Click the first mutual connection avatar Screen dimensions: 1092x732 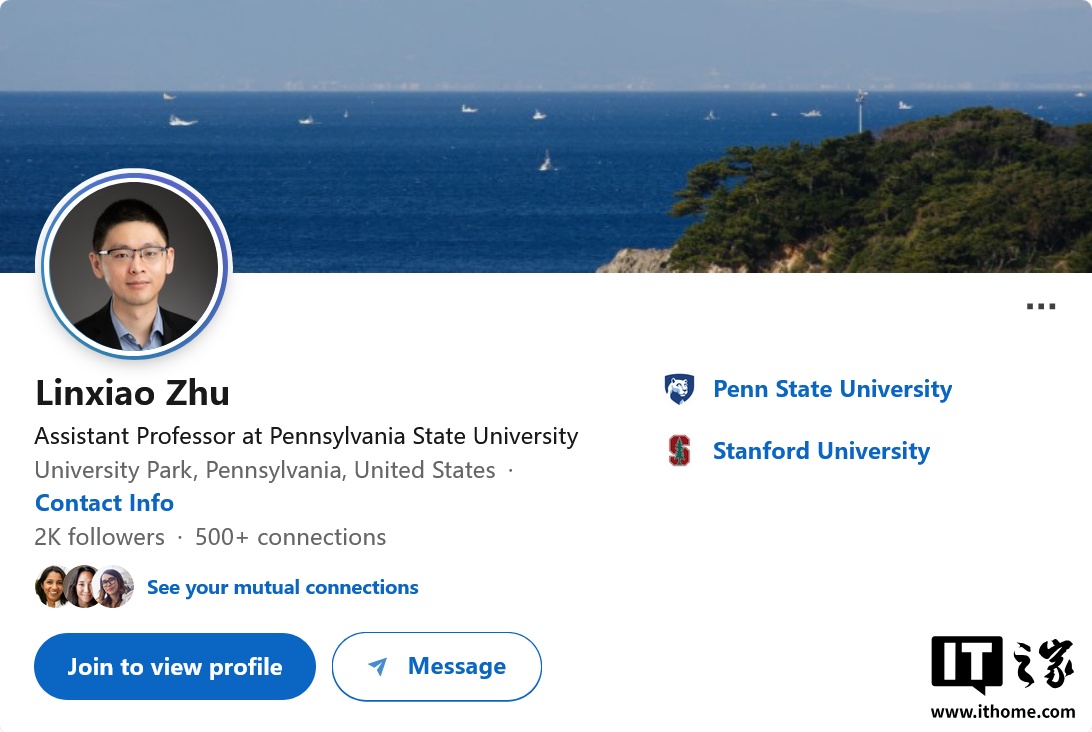tap(51, 587)
